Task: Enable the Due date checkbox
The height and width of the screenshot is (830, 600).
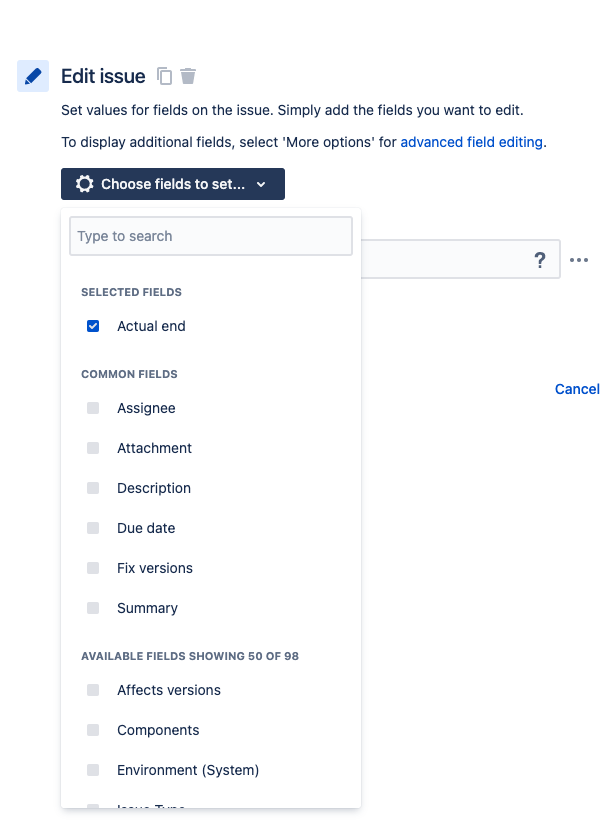Action: point(93,528)
